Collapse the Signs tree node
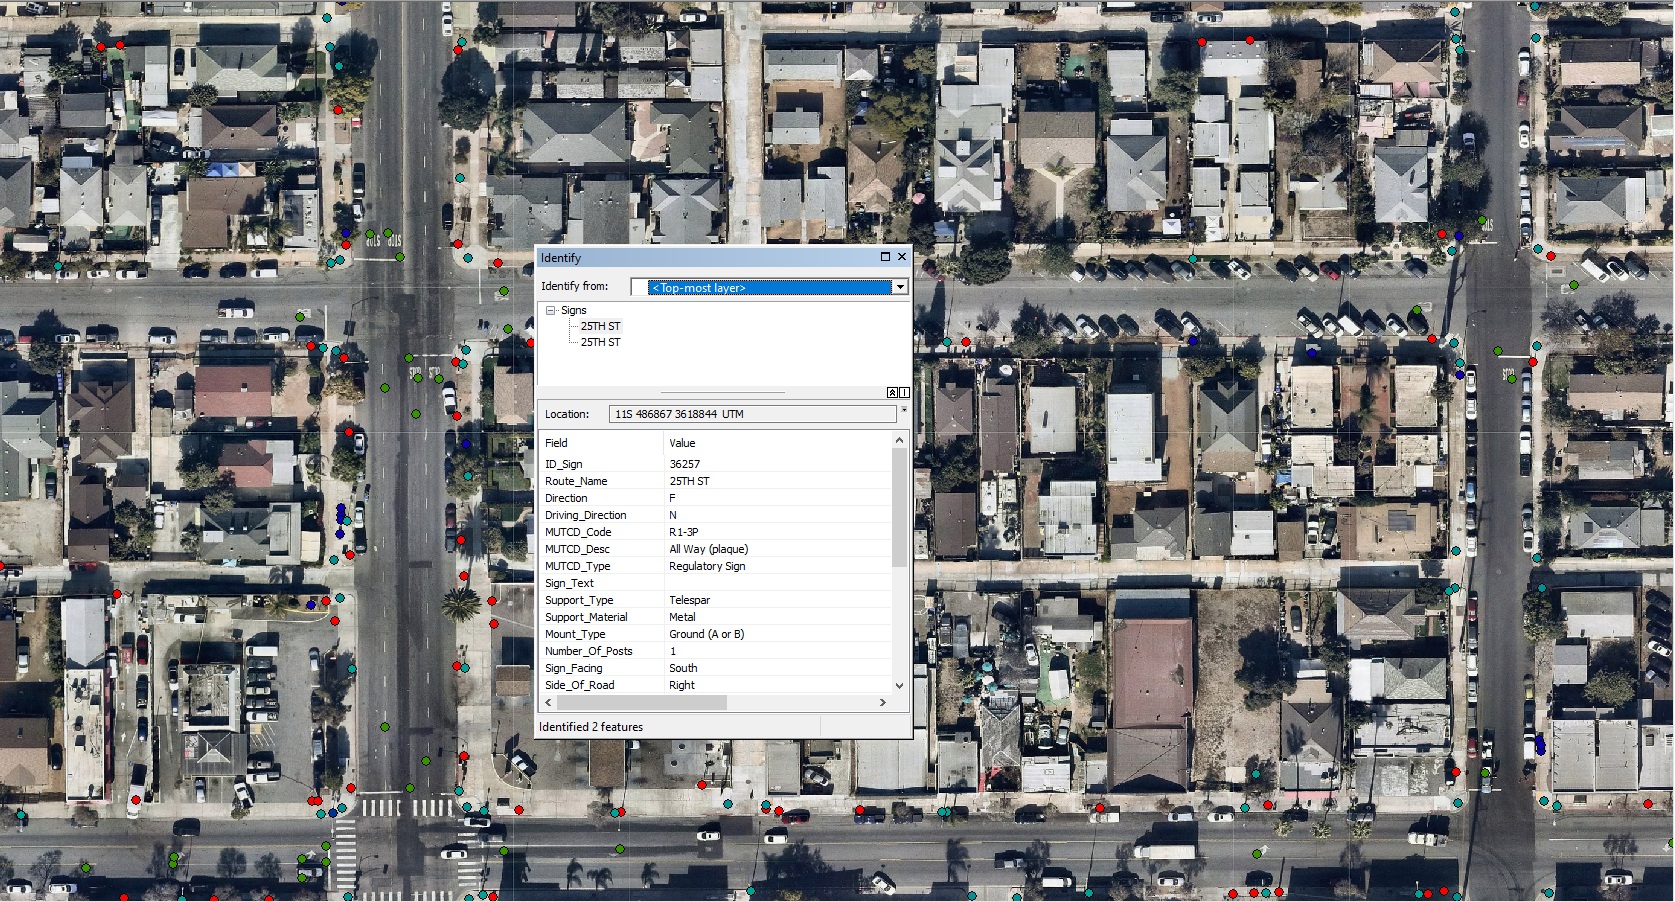This screenshot has height=902, width=1675. point(550,311)
